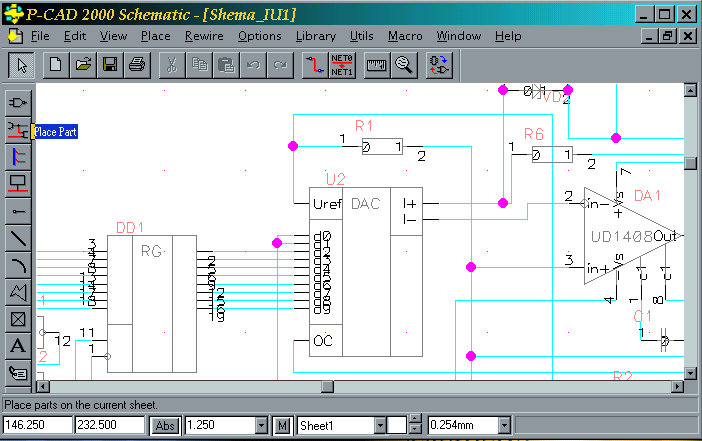702x441 pixels.
Task: Select the Place Pin tool
Action: (18, 211)
